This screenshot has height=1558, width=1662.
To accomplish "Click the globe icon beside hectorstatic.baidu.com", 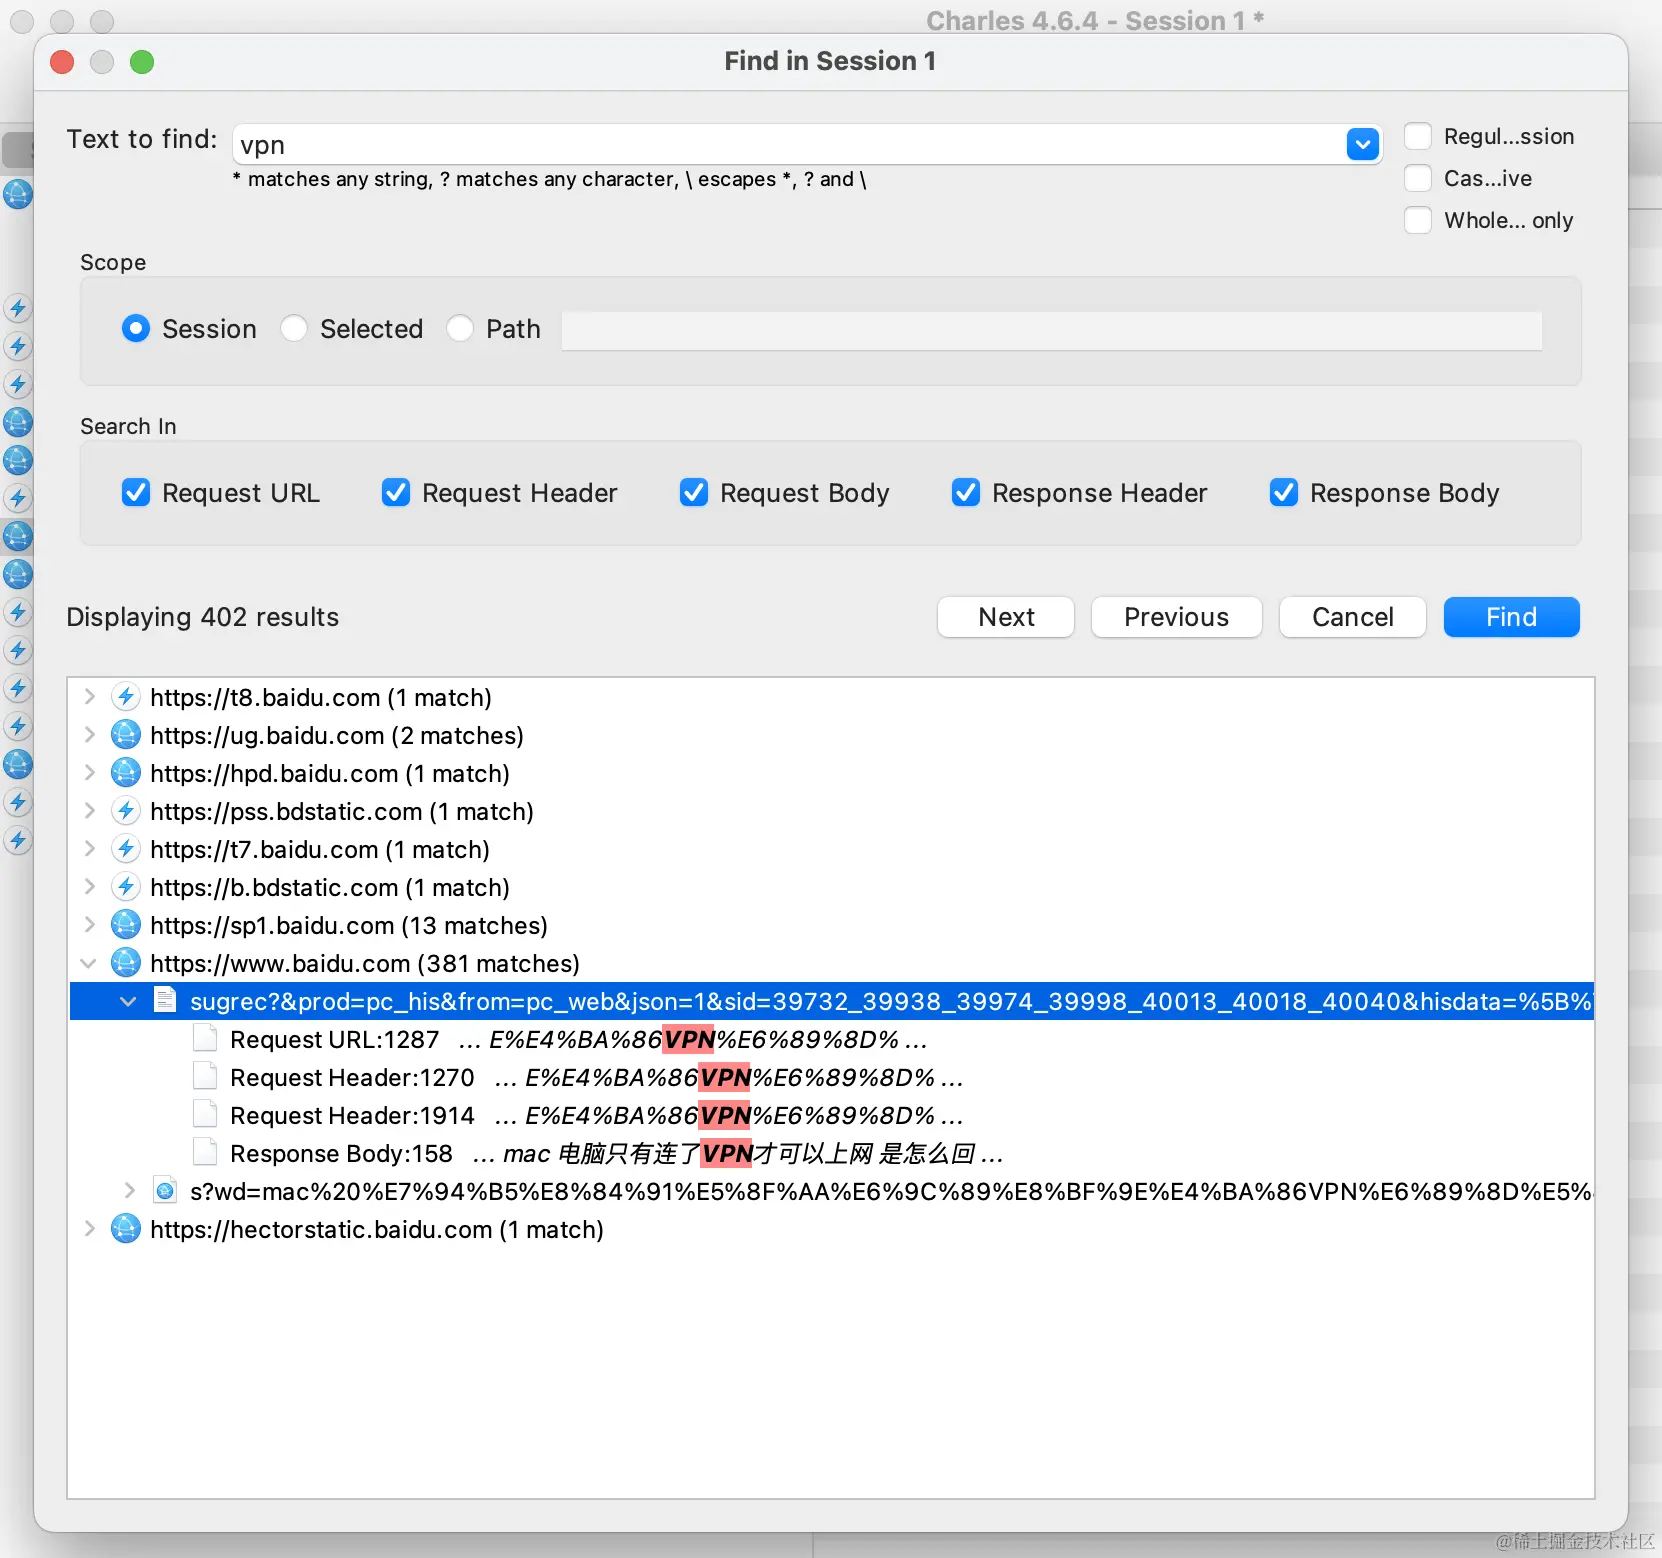I will pyautogui.click(x=125, y=1229).
